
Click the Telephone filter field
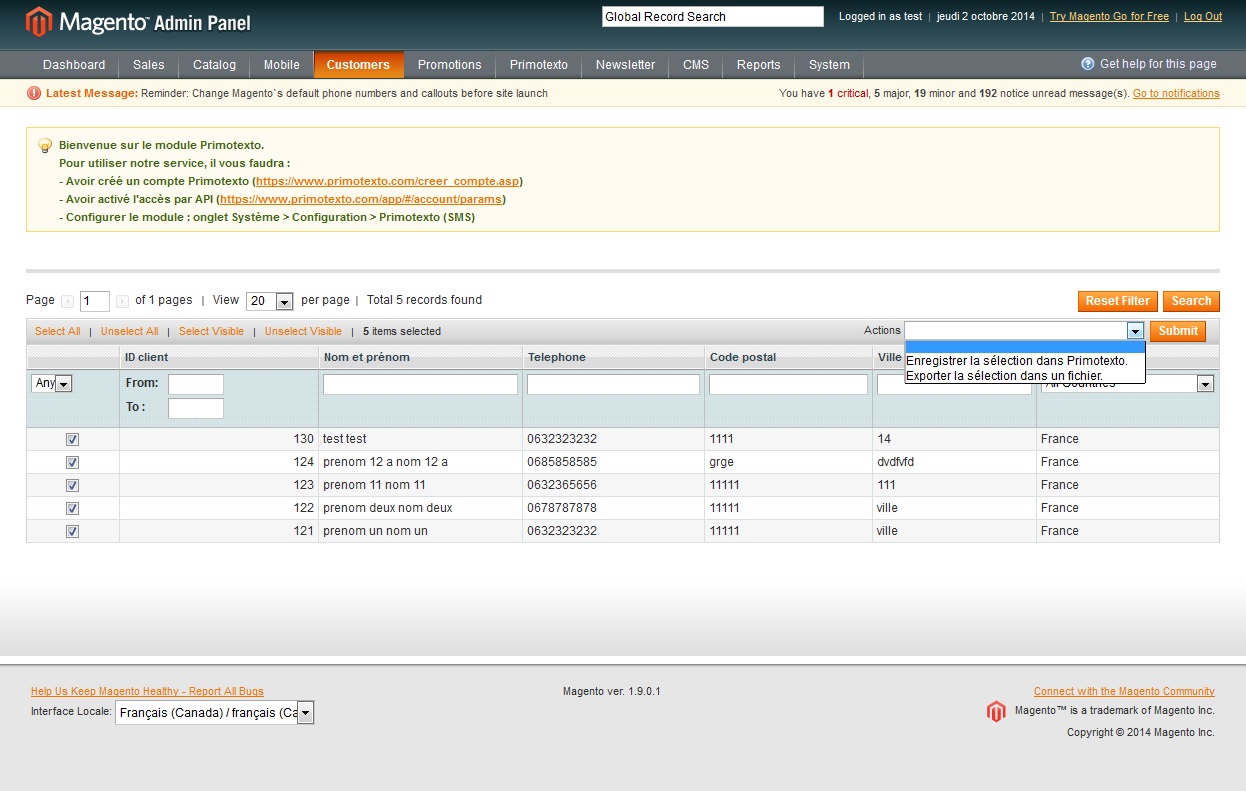[x=613, y=384]
